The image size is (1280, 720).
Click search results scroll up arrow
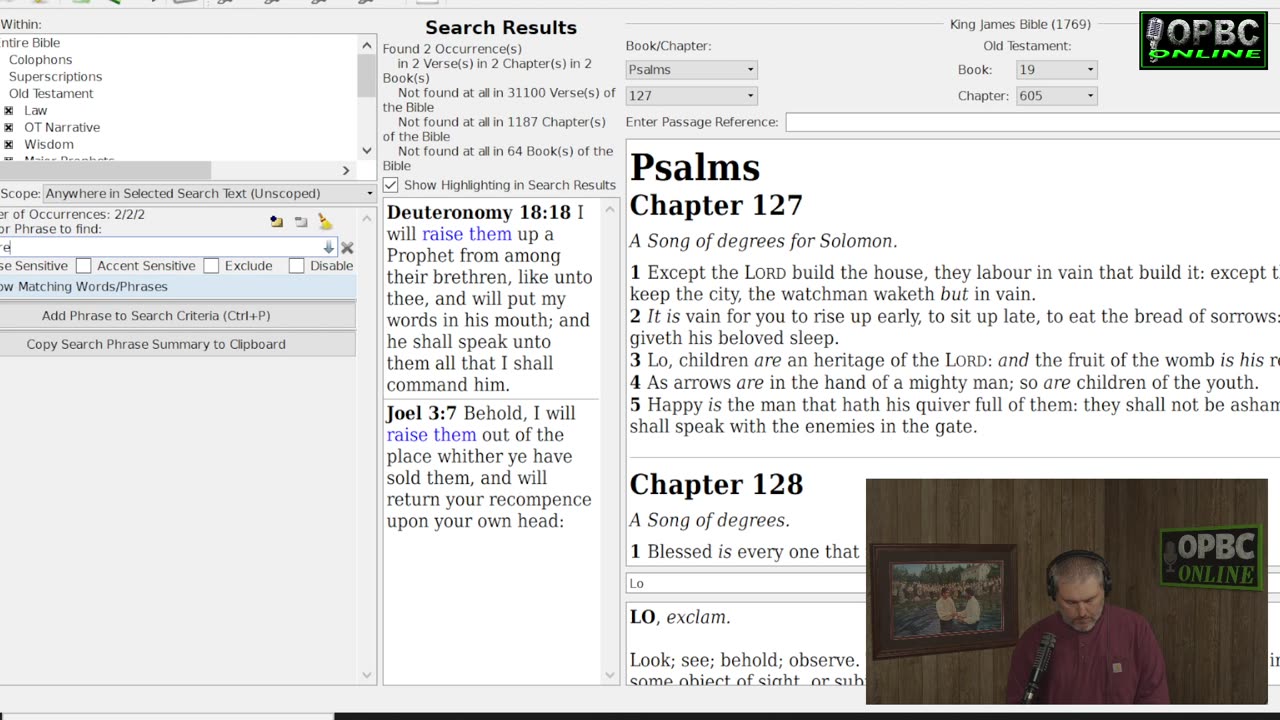click(611, 208)
